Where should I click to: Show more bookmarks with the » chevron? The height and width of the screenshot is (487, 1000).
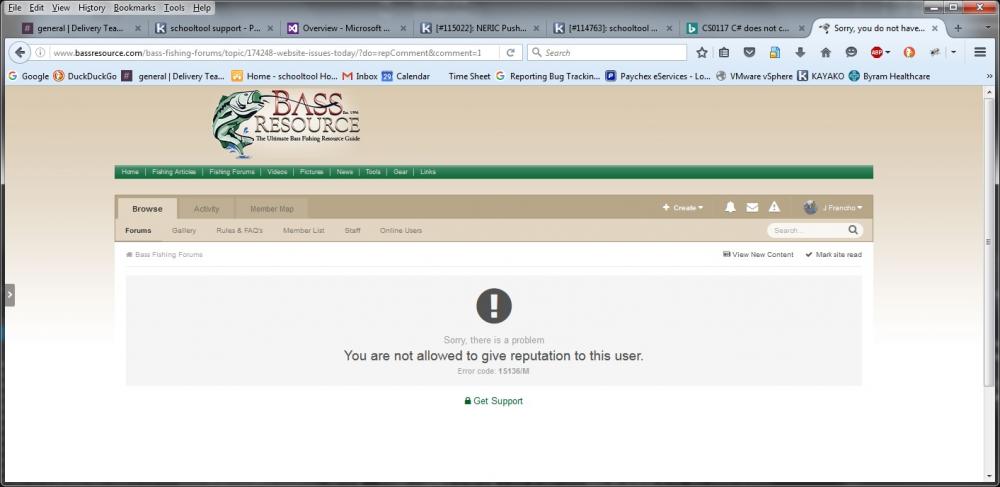click(x=989, y=76)
